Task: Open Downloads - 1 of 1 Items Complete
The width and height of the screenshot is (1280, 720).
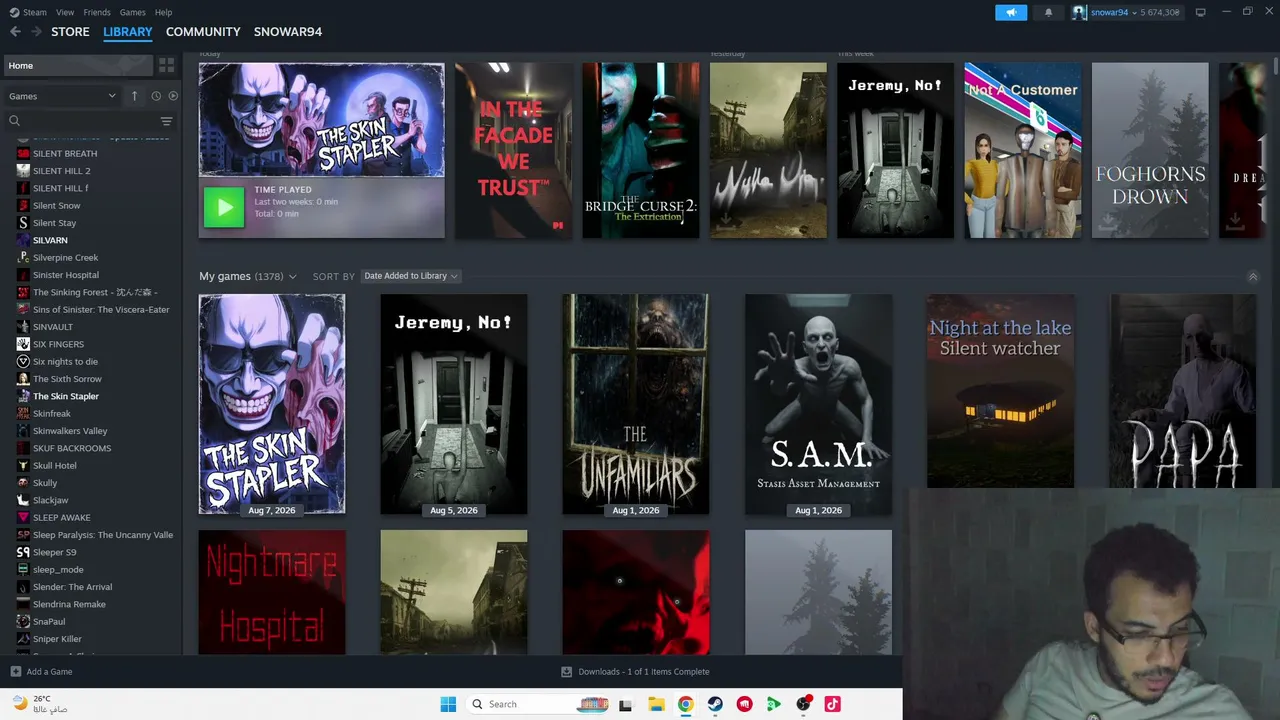Action: 644,672
